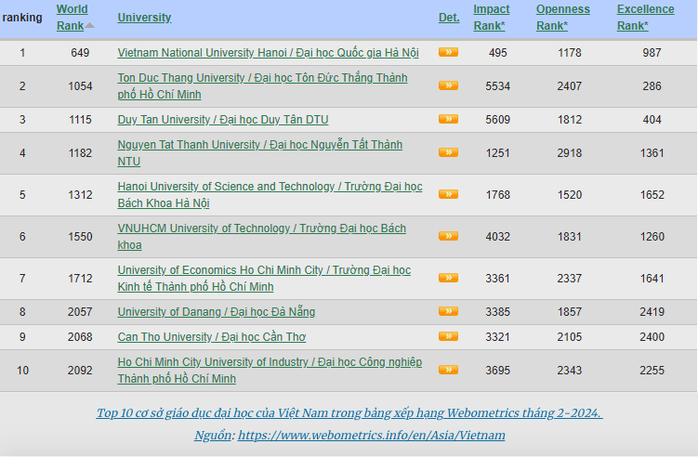Open the Top 10 Webometrics caption link
This screenshot has height=457, width=698.
pyautogui.click(x=349, y=413)
